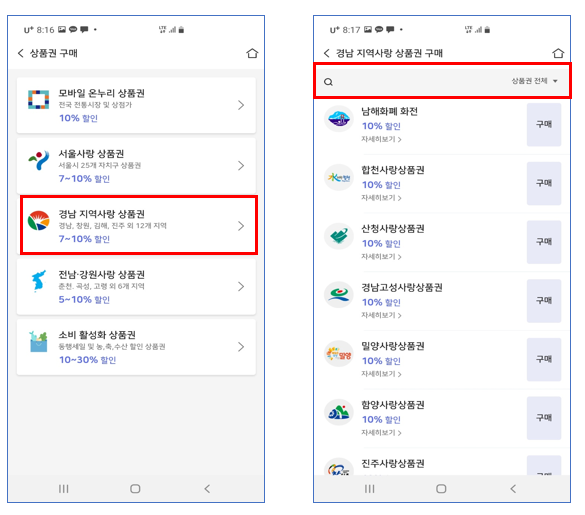Tap 합천사랑상품권 voucher name

coord(393,170)
